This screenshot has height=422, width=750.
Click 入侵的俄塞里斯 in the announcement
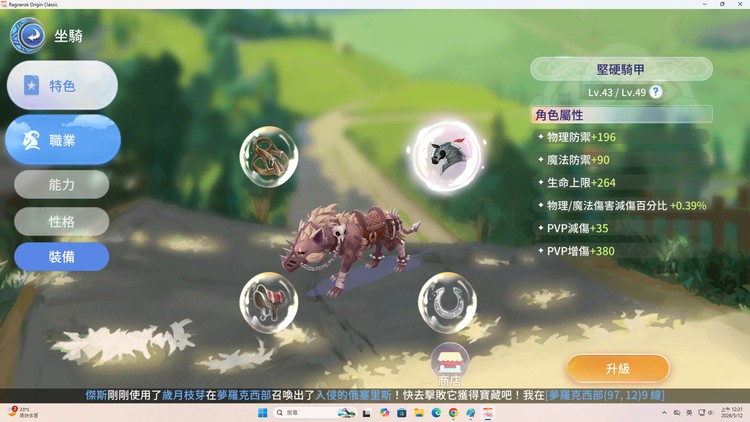click(x=353, y=395)
